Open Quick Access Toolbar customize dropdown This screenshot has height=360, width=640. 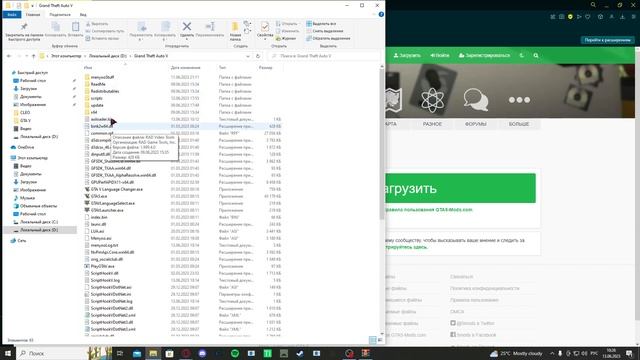point(33,6)
